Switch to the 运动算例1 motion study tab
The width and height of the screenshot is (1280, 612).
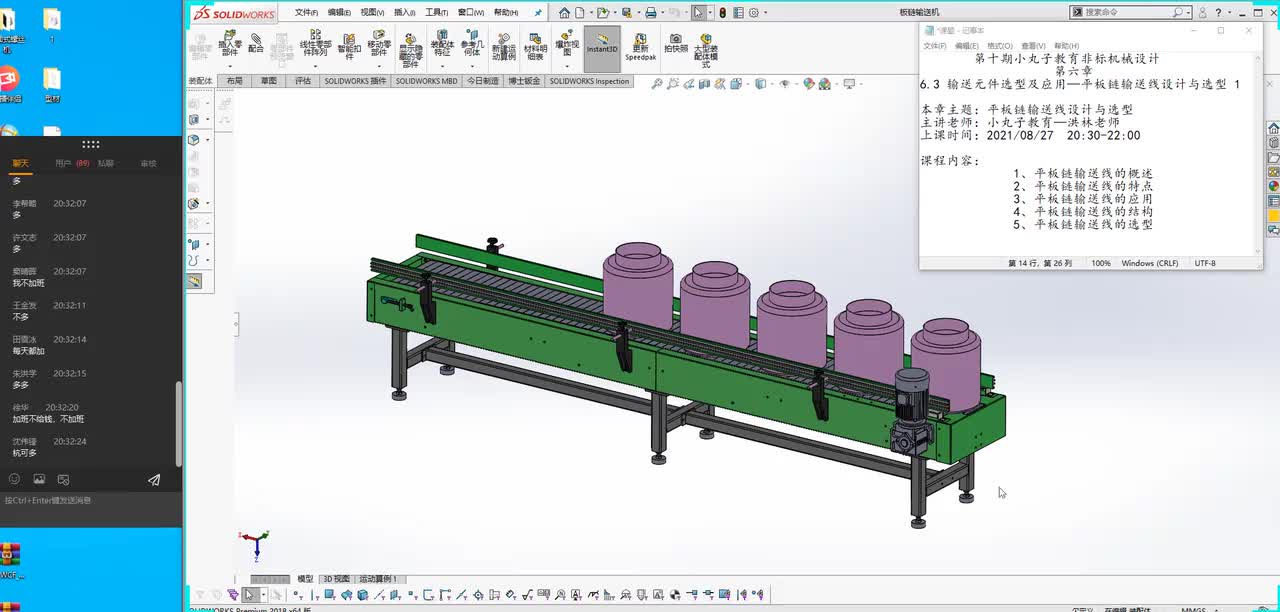point(378,579)
